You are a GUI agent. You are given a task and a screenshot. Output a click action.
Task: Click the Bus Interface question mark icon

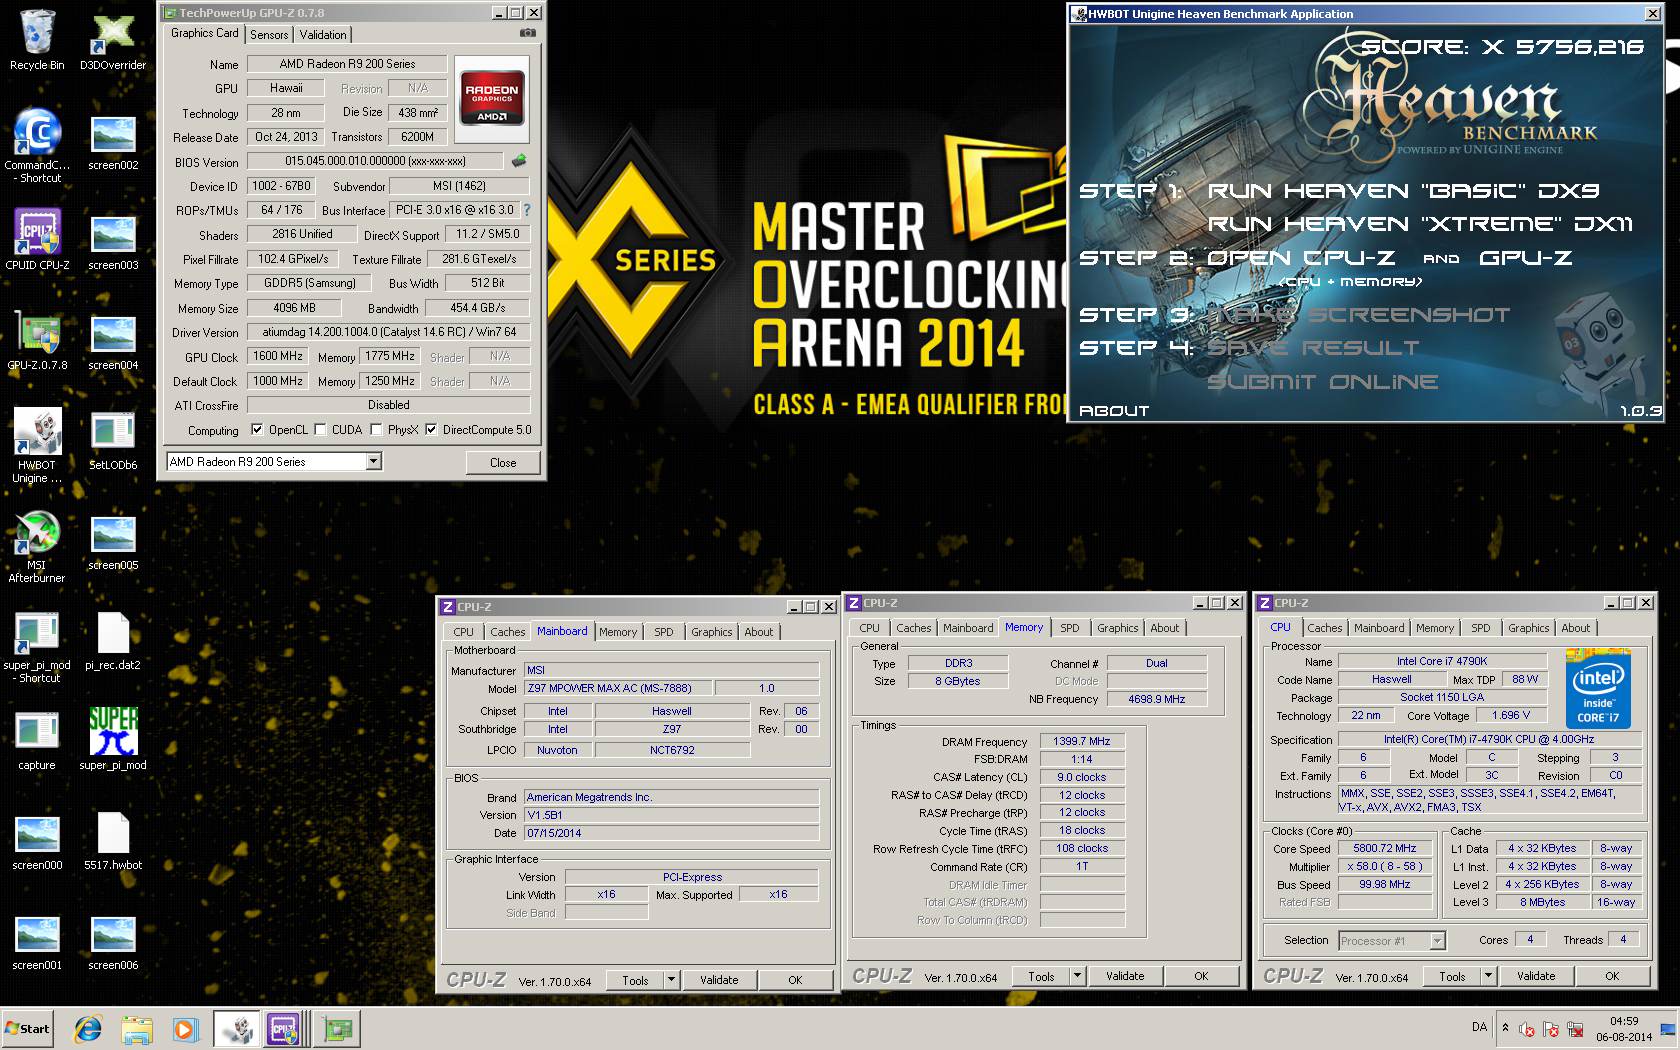pyautogui.click(x=527, y=210)
